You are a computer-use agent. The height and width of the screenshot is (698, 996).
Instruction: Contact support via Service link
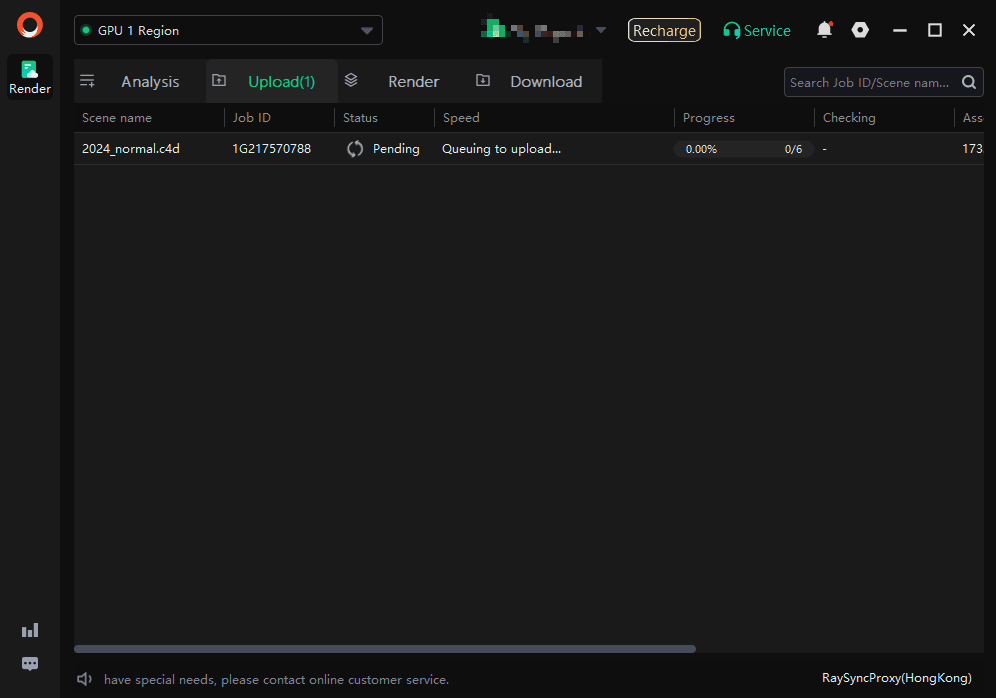(757, 31)
